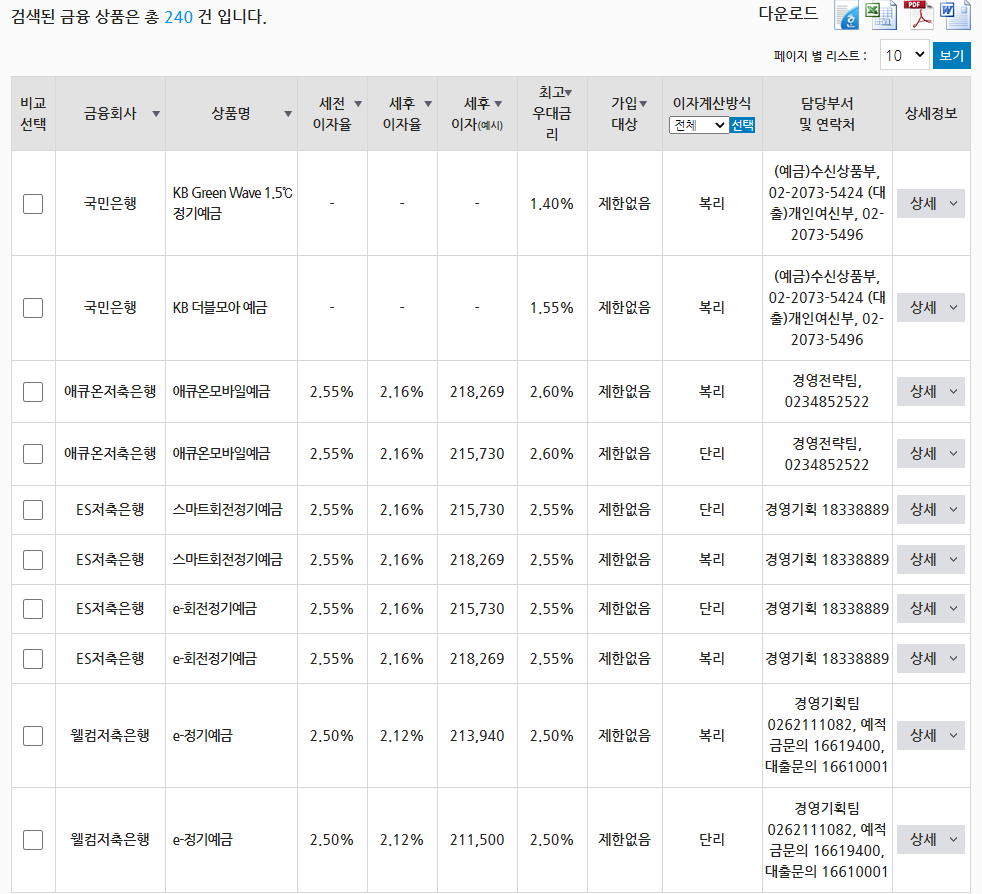Check compare box for KB Green Wave 1.5℃ 정기예금
This screenshot has height=894, width=982.
(x=33, y=204)
